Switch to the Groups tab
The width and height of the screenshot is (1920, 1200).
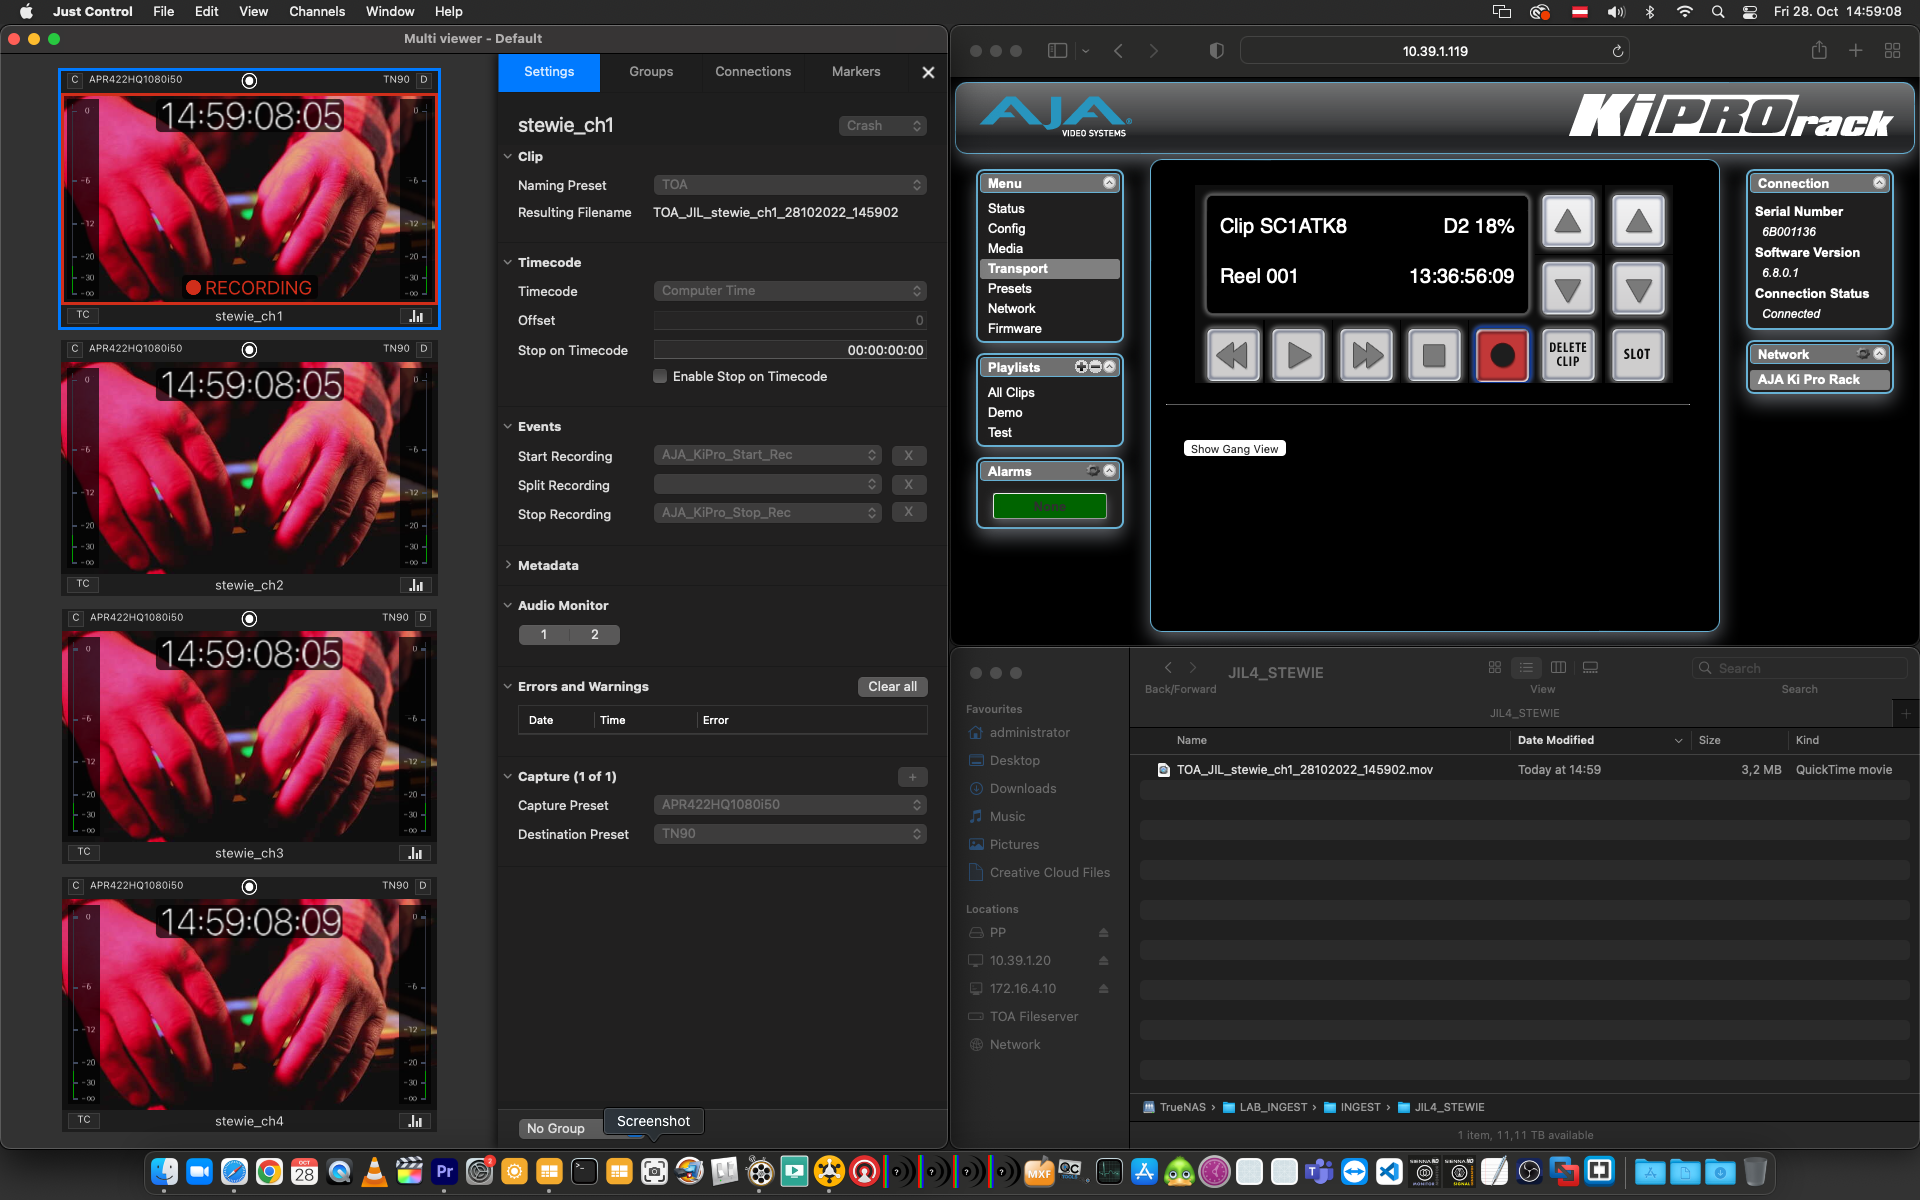tap(651, 72)
